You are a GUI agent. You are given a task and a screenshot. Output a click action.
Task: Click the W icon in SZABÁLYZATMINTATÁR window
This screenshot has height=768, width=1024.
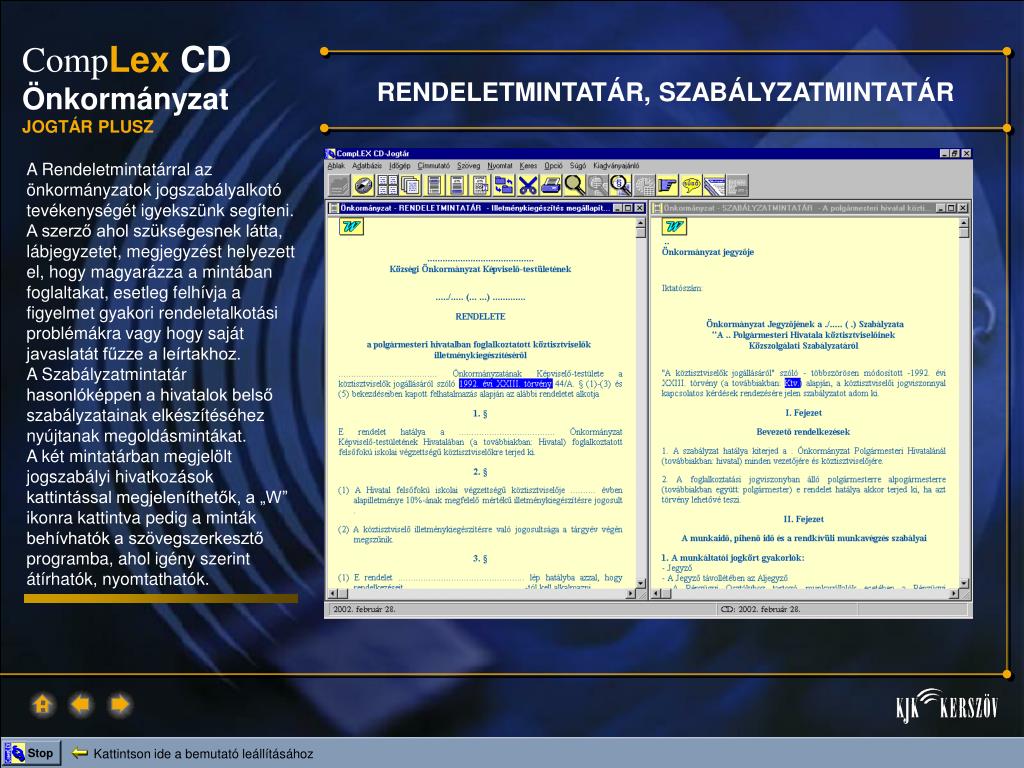(674, 227)
